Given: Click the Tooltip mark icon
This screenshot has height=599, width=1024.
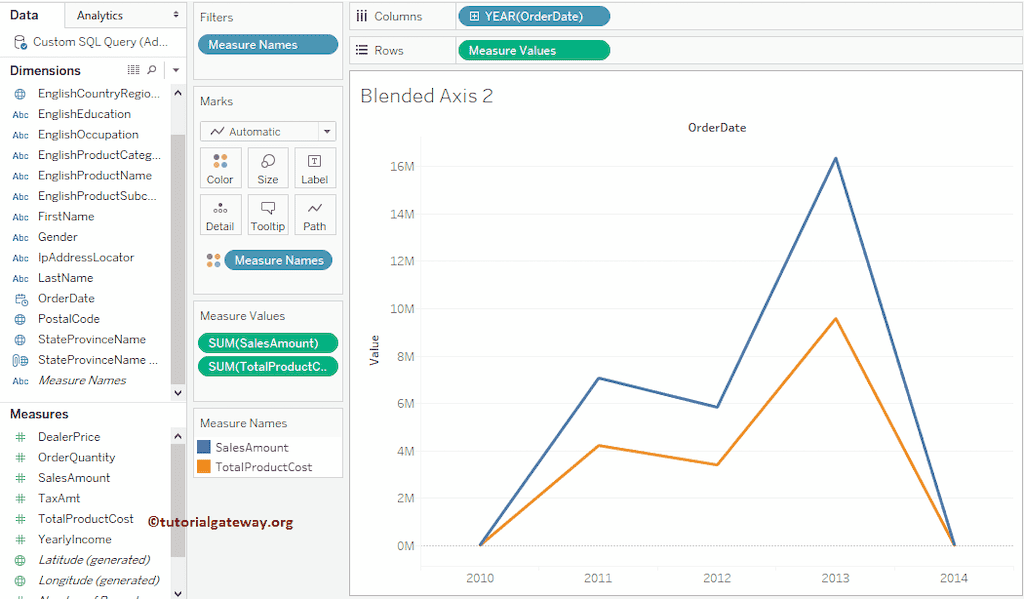Looking at the screenshot, I should (x=267, y=214).
